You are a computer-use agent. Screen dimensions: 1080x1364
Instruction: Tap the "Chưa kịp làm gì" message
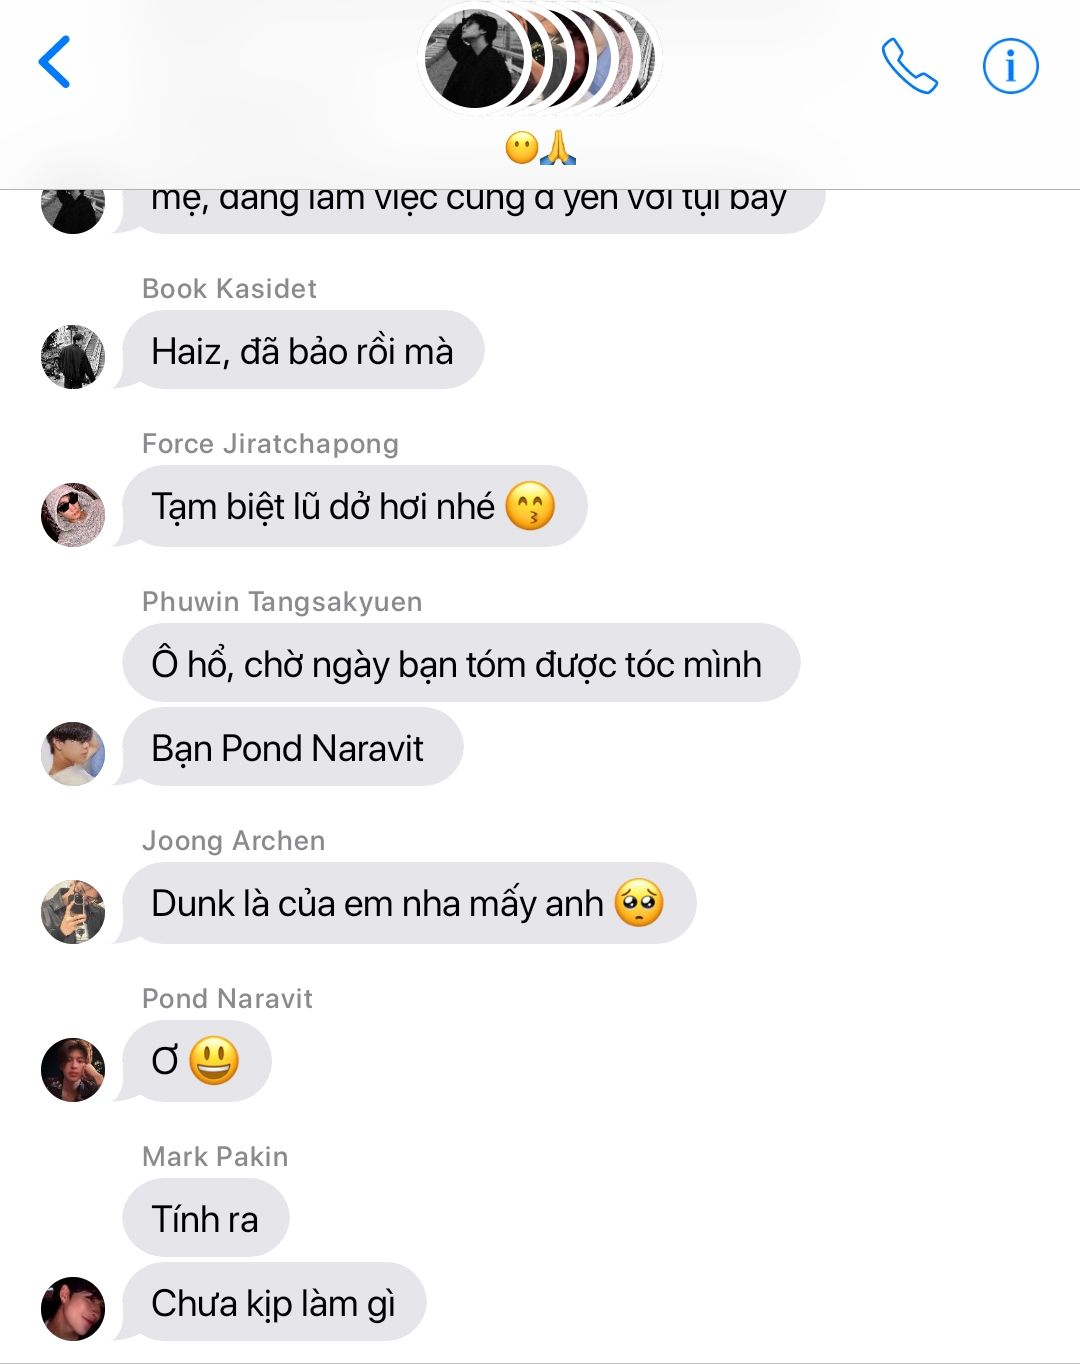click(x=274, y=1302)
